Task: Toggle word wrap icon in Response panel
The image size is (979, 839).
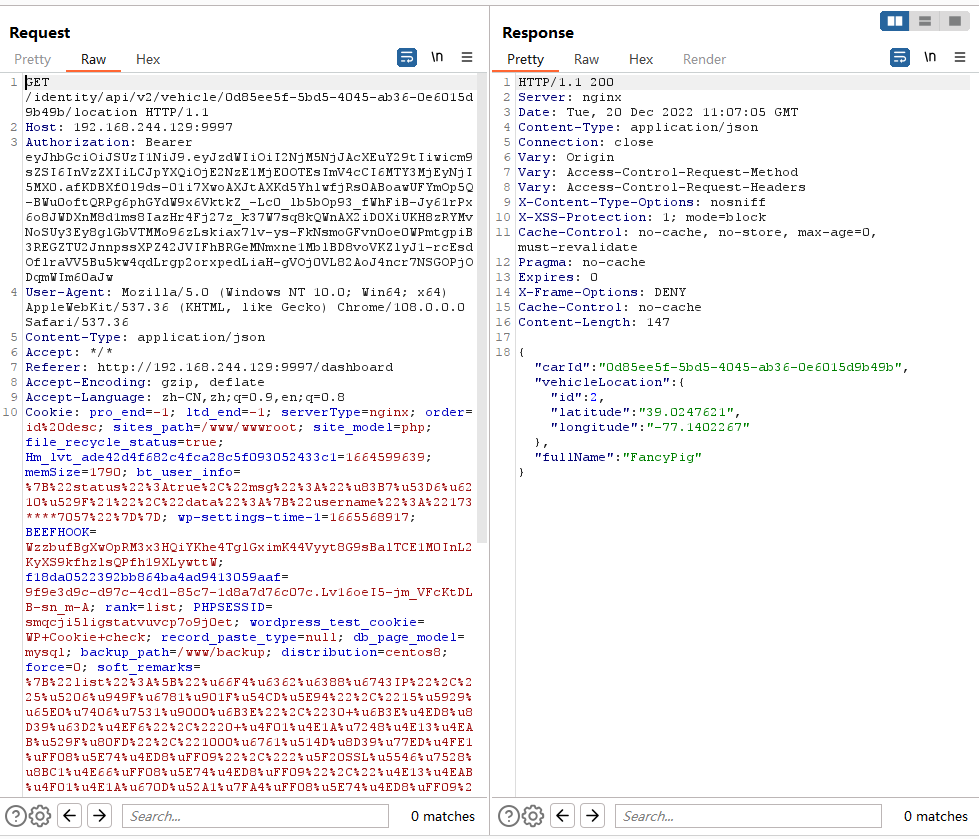Action: click(900, 57)
